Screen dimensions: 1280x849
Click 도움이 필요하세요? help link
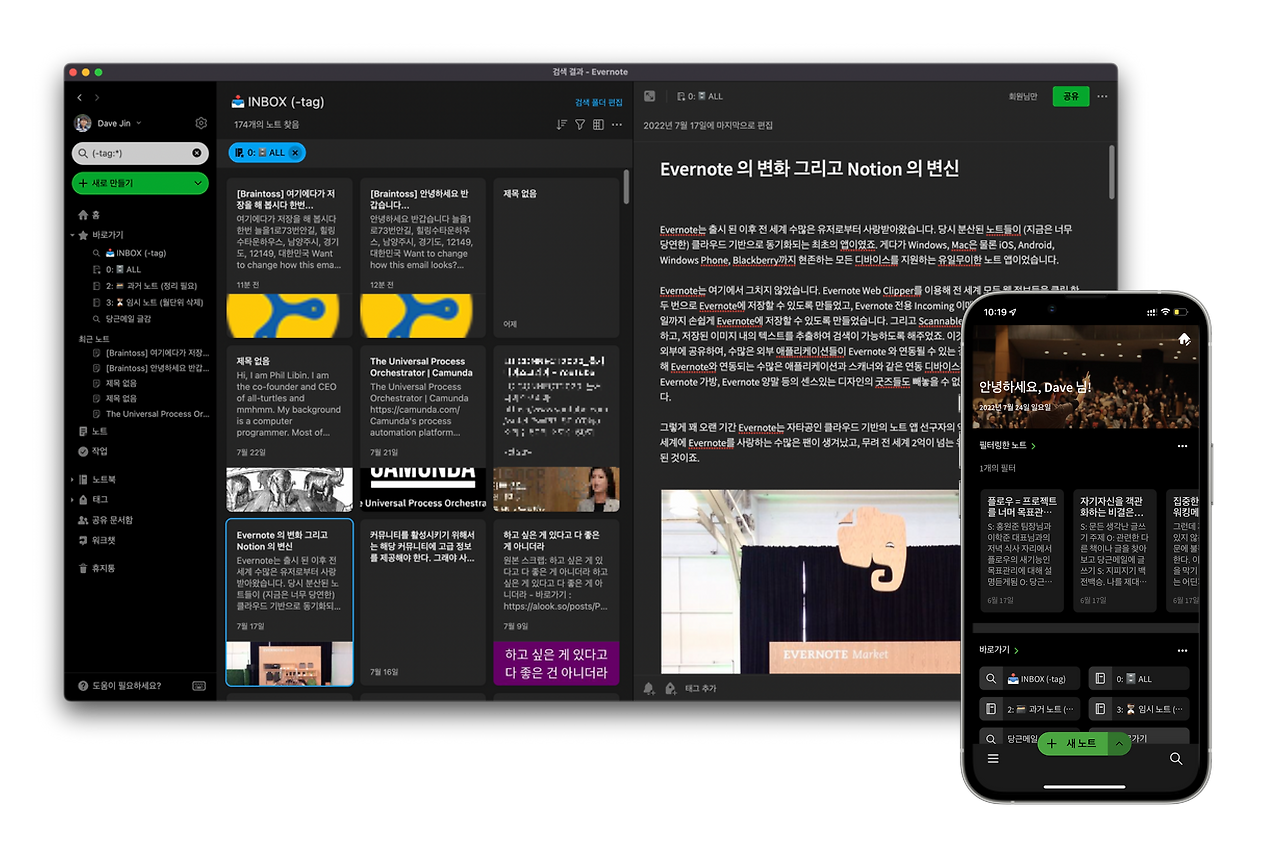coord(120,686)
